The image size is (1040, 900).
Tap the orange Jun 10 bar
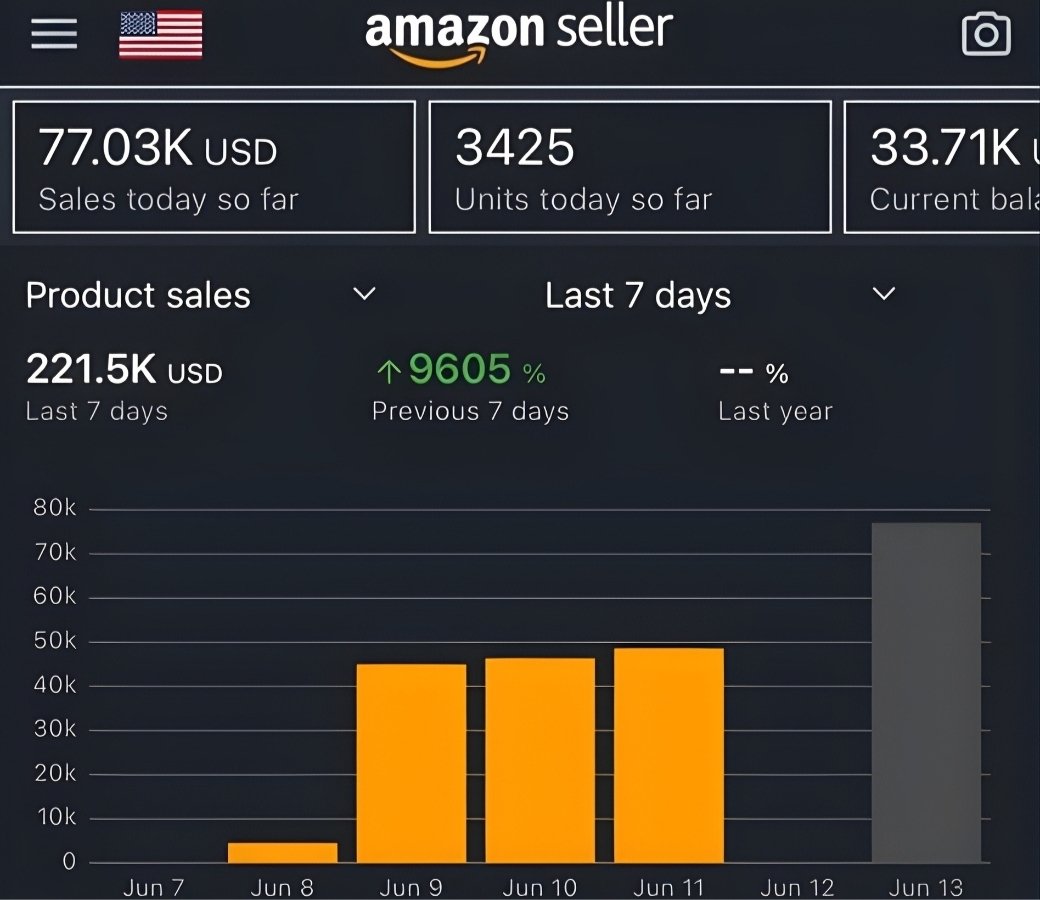540,760
